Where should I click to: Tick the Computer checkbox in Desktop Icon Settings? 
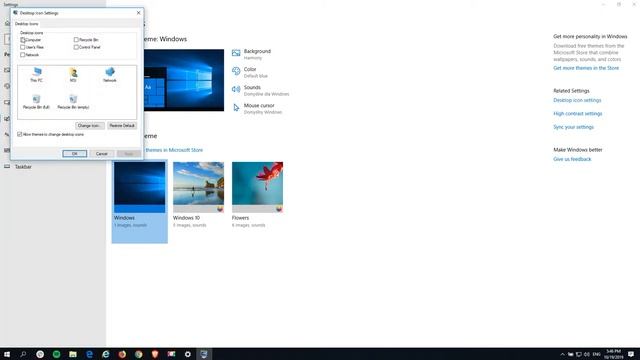[x=22, y=40]
